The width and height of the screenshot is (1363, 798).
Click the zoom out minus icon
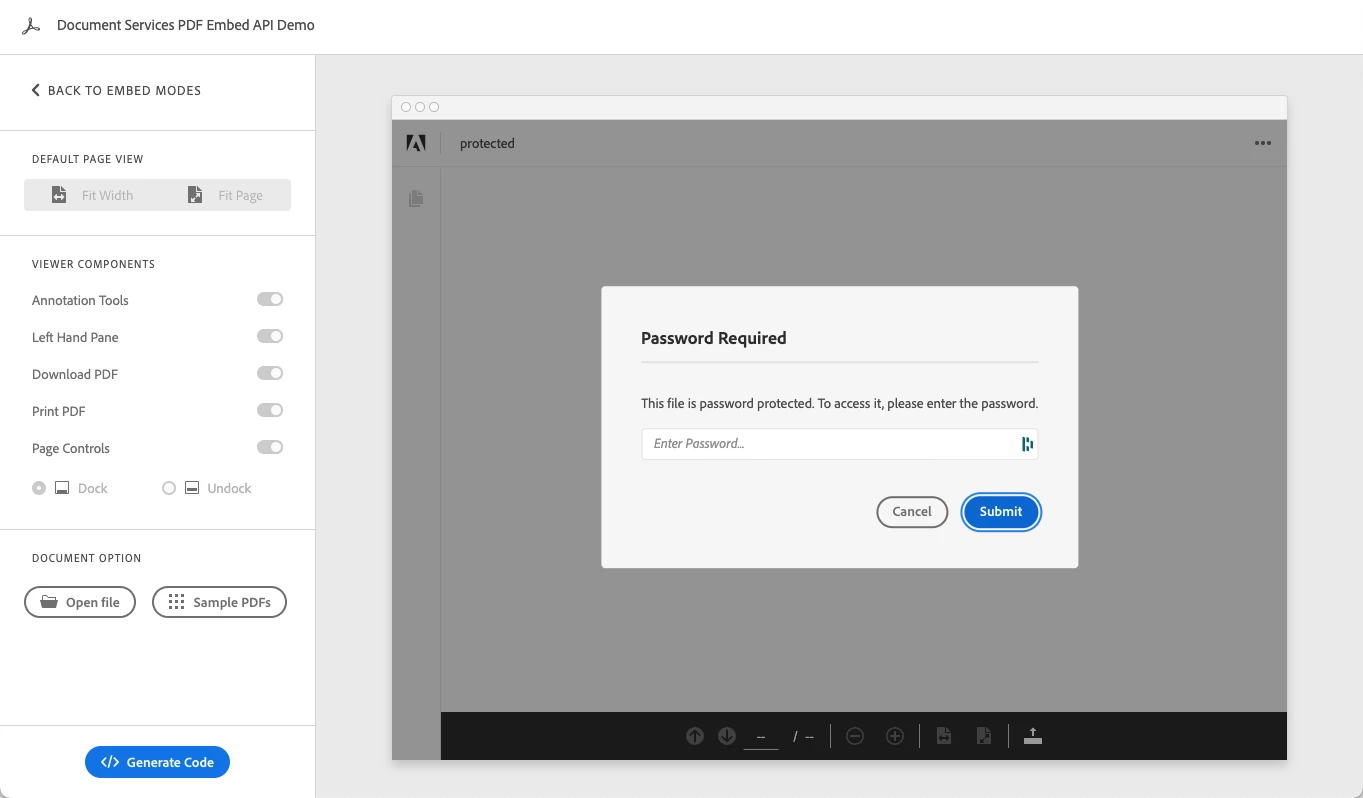[855, 736]
